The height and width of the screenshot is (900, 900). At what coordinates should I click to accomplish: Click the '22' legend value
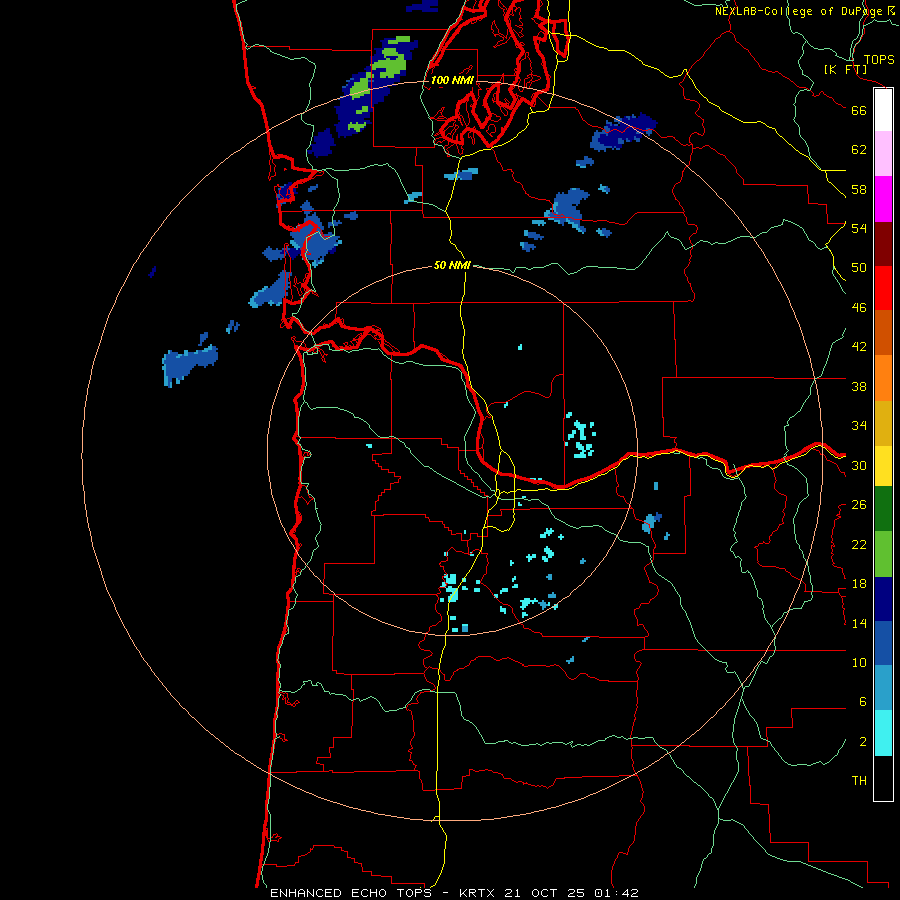point(859,544)
